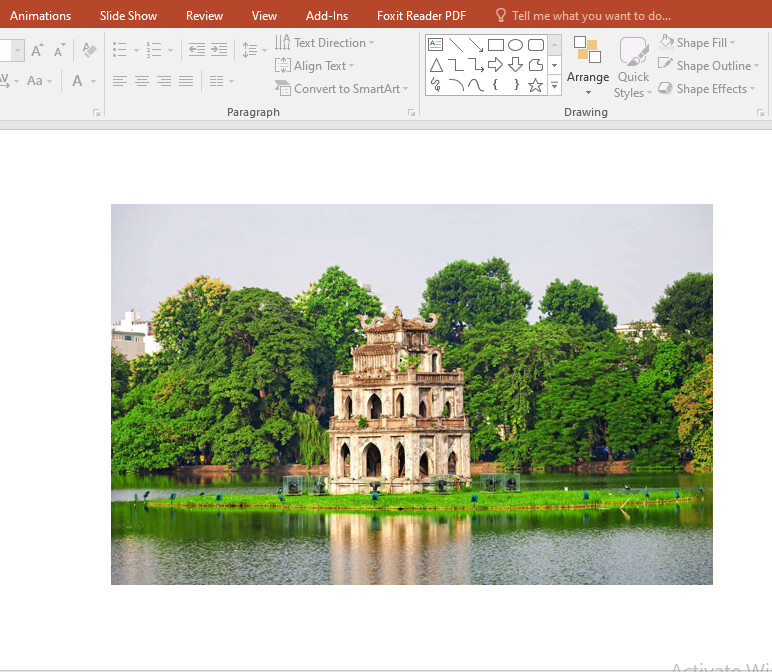772x672 pixels.
Task: Open Quick Styles gallery
Action: pyautogui.click(x=633, y=67)
